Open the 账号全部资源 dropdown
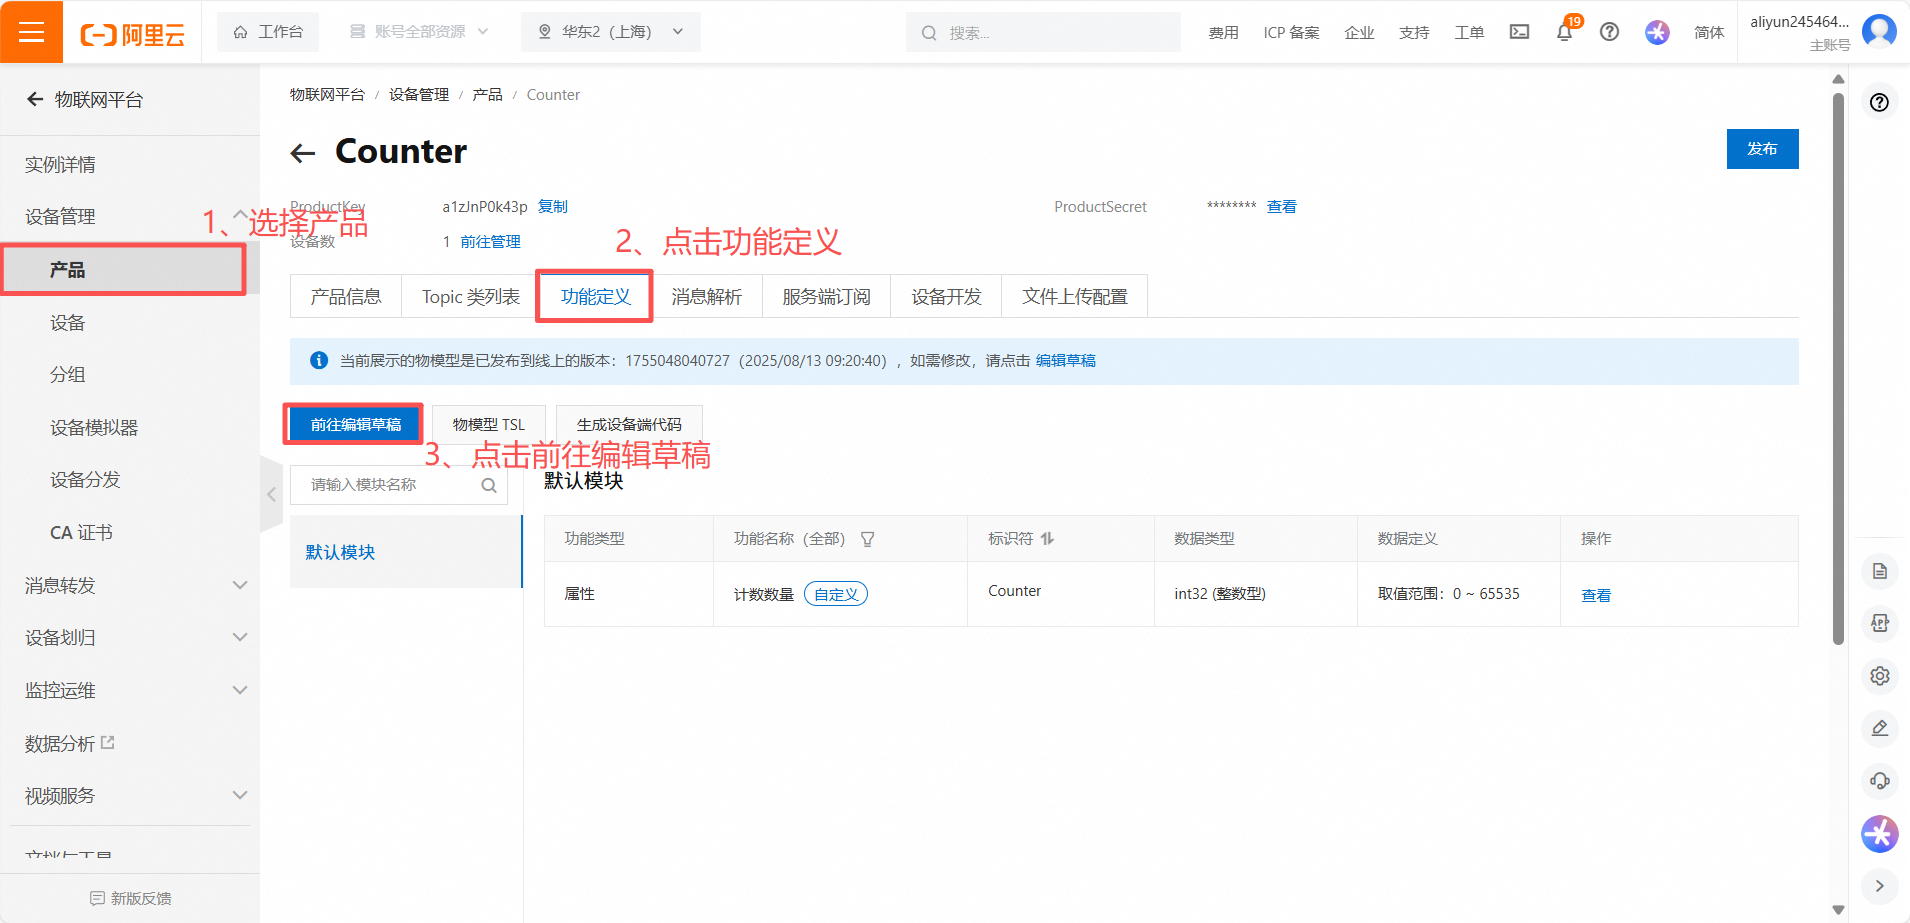This screenshot has height=923, width=1910. point(419,32)
